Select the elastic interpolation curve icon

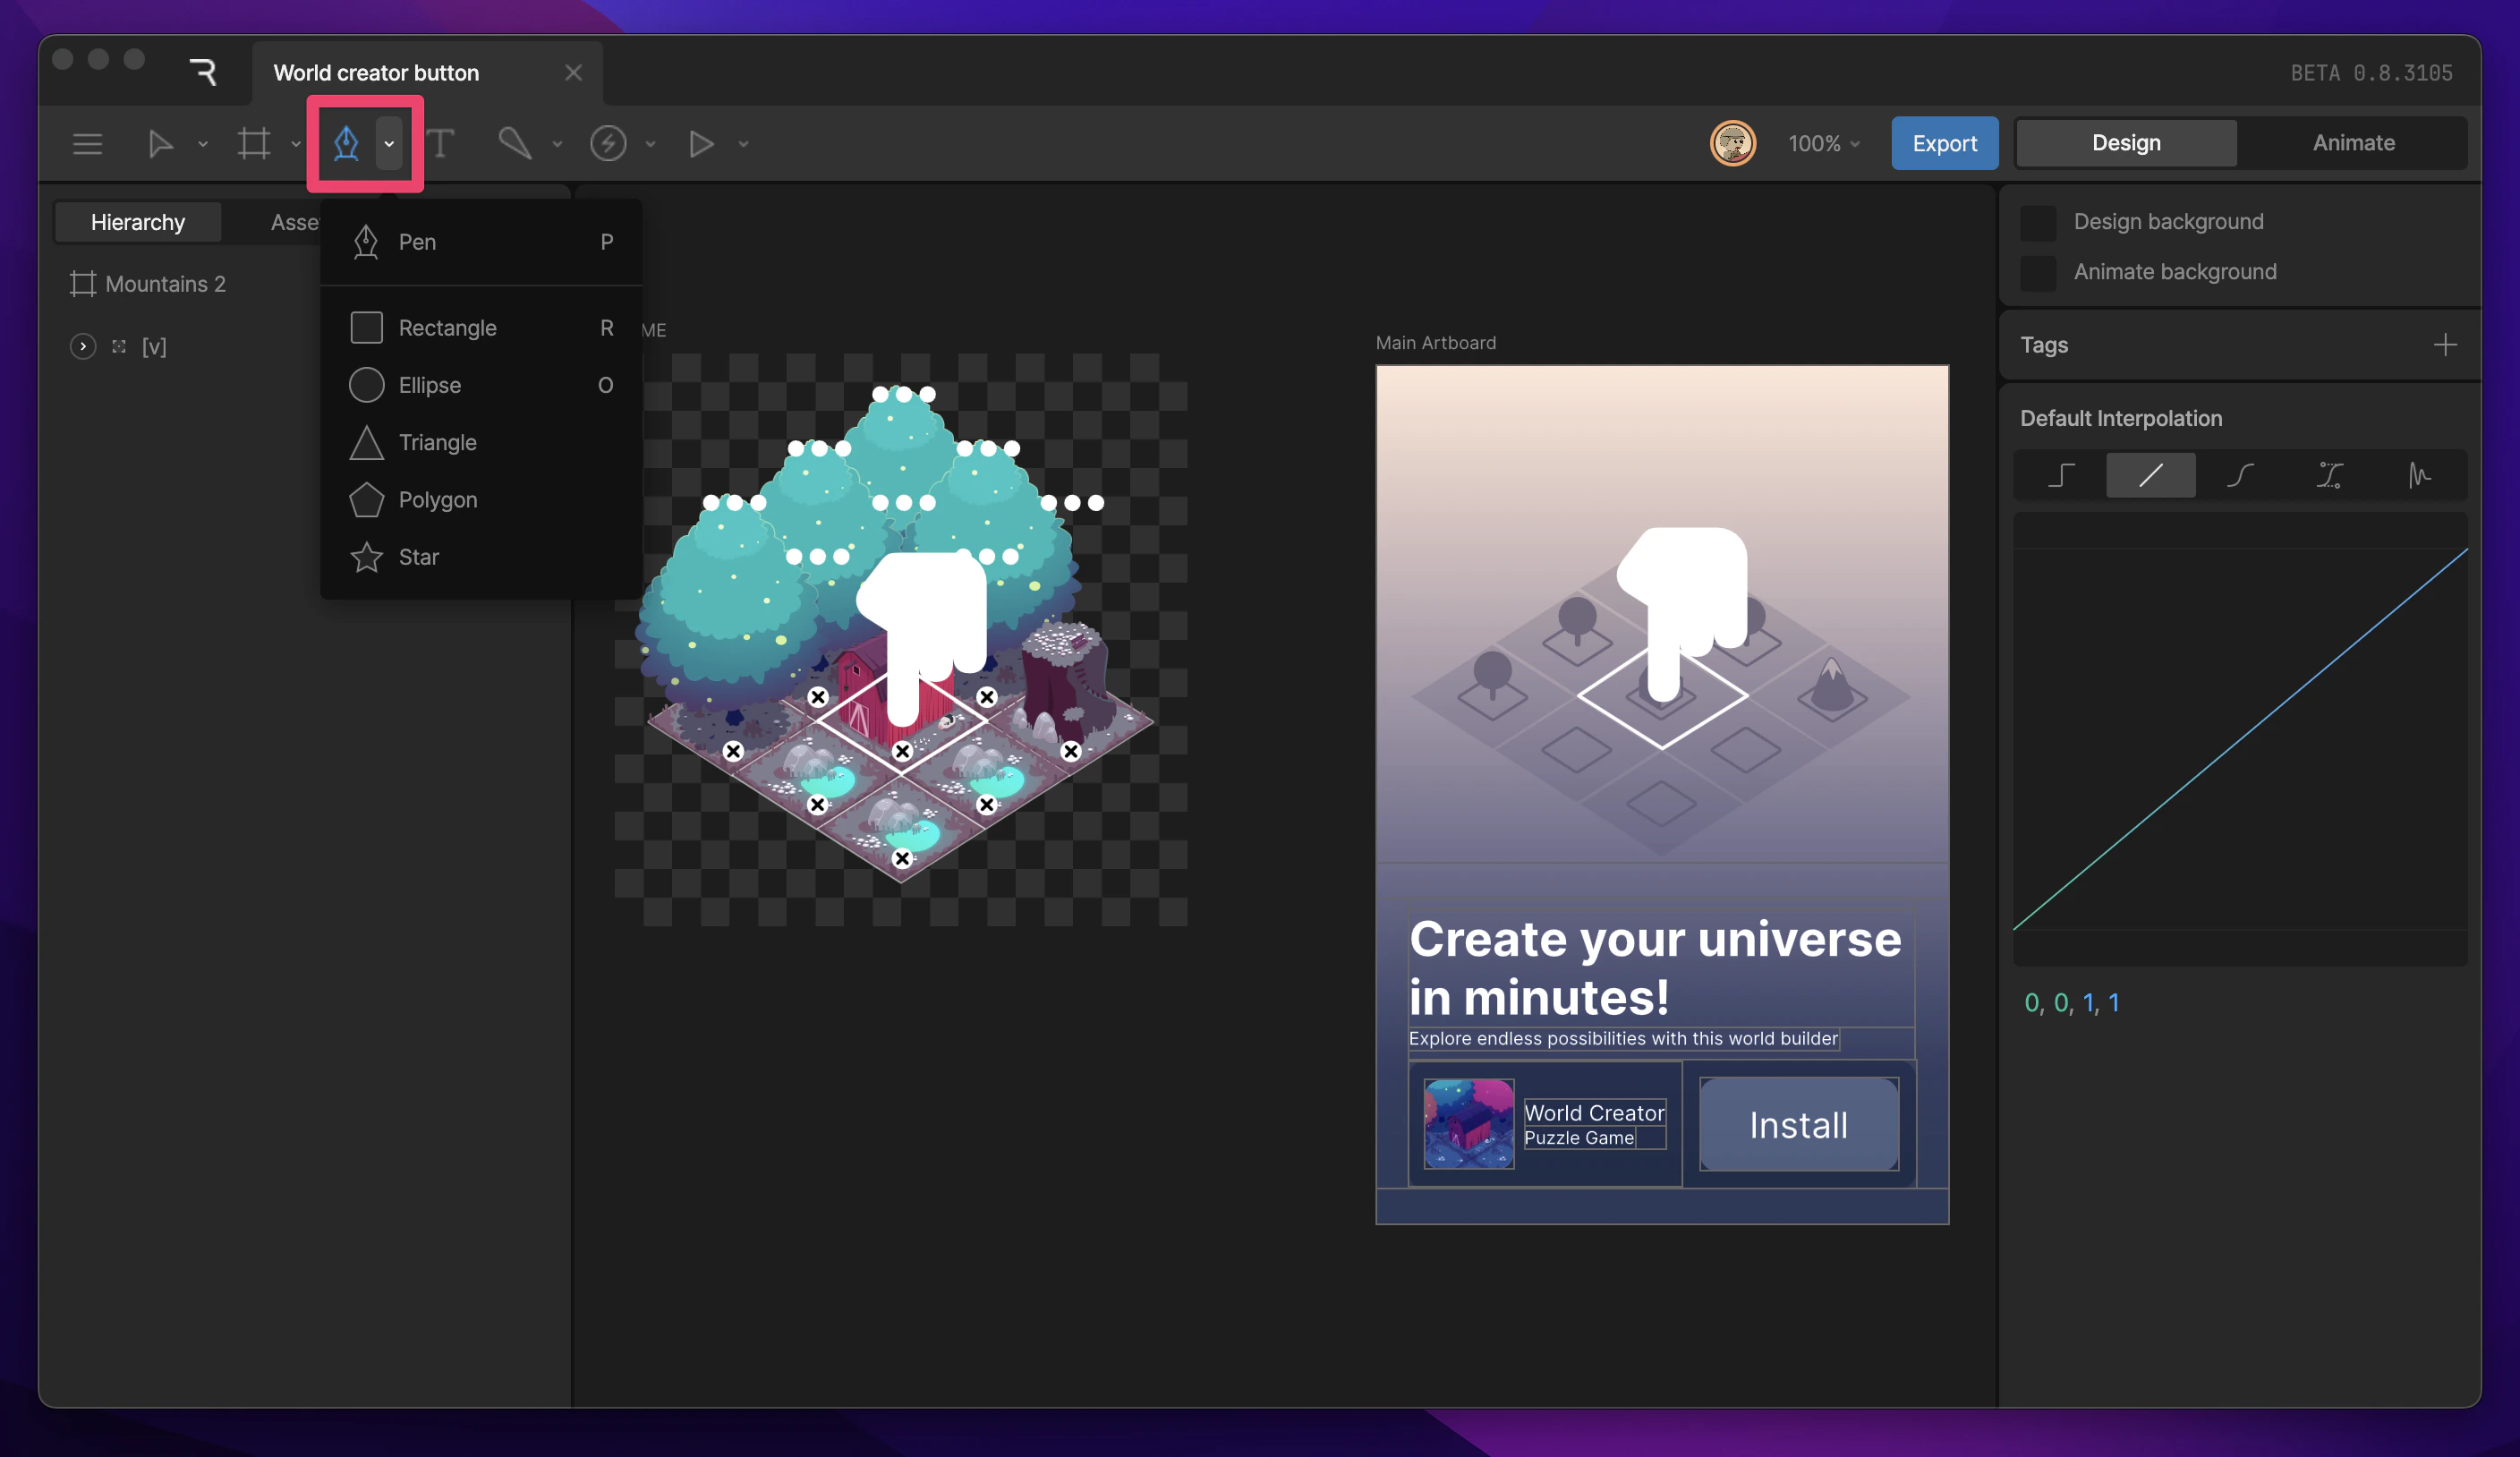pos(2420,475)
